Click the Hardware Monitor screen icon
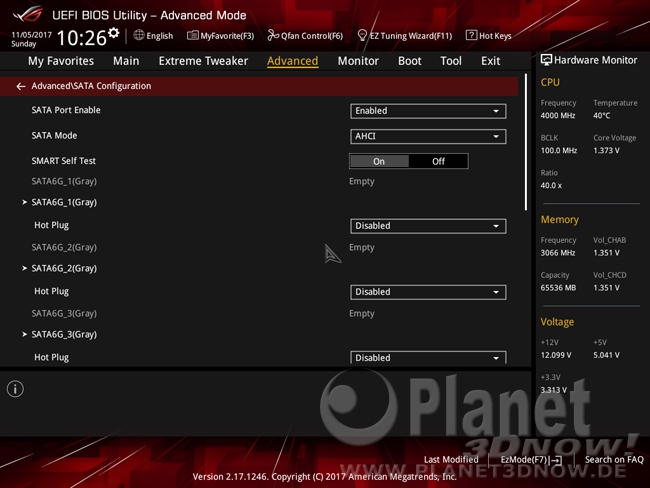650x488 pixels. [546, 60]
